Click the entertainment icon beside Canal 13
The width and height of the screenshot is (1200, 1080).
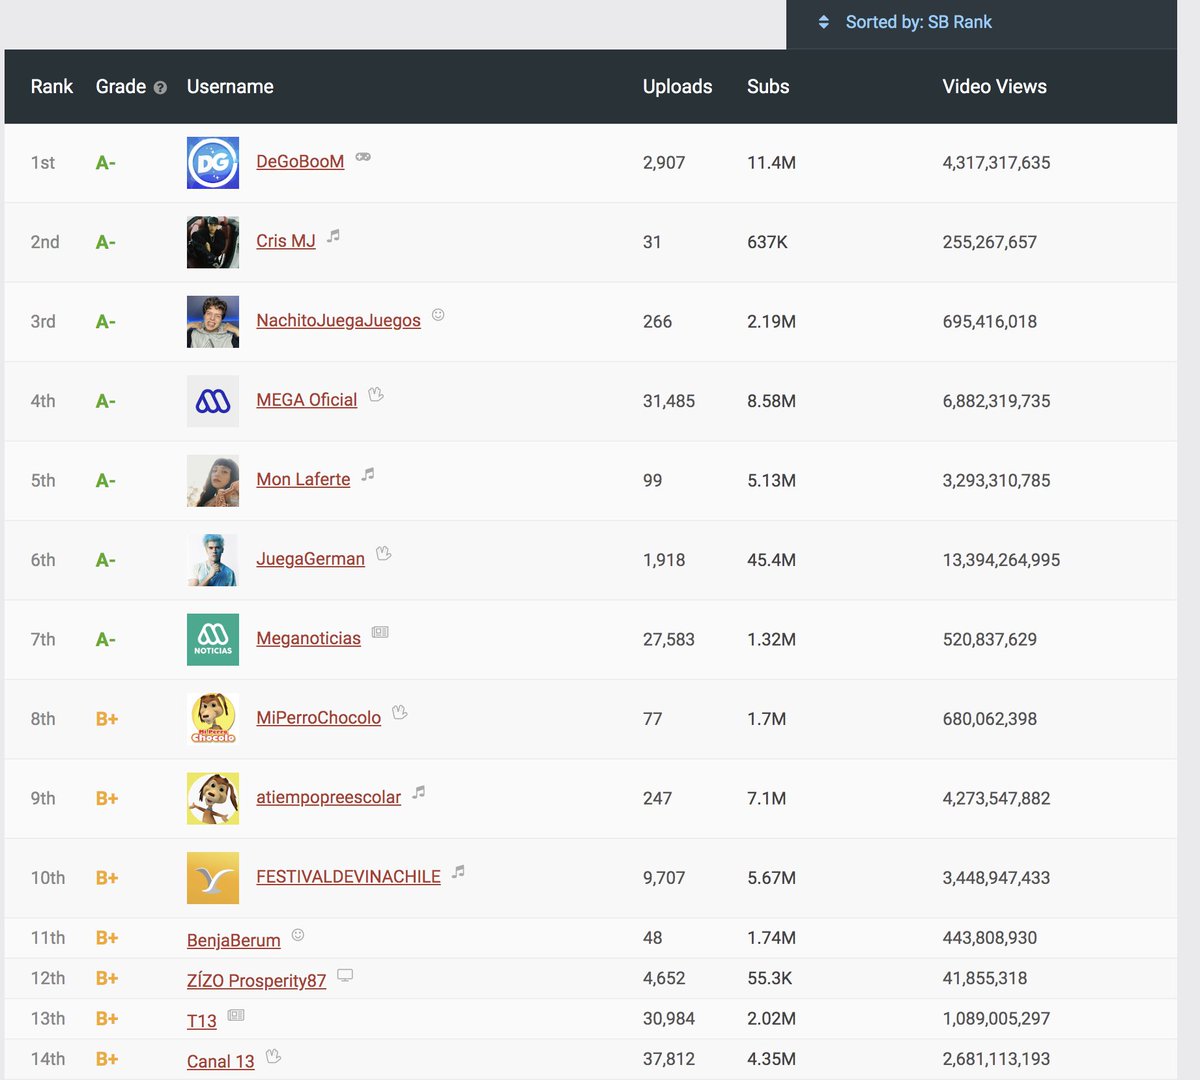[273, 1056]
